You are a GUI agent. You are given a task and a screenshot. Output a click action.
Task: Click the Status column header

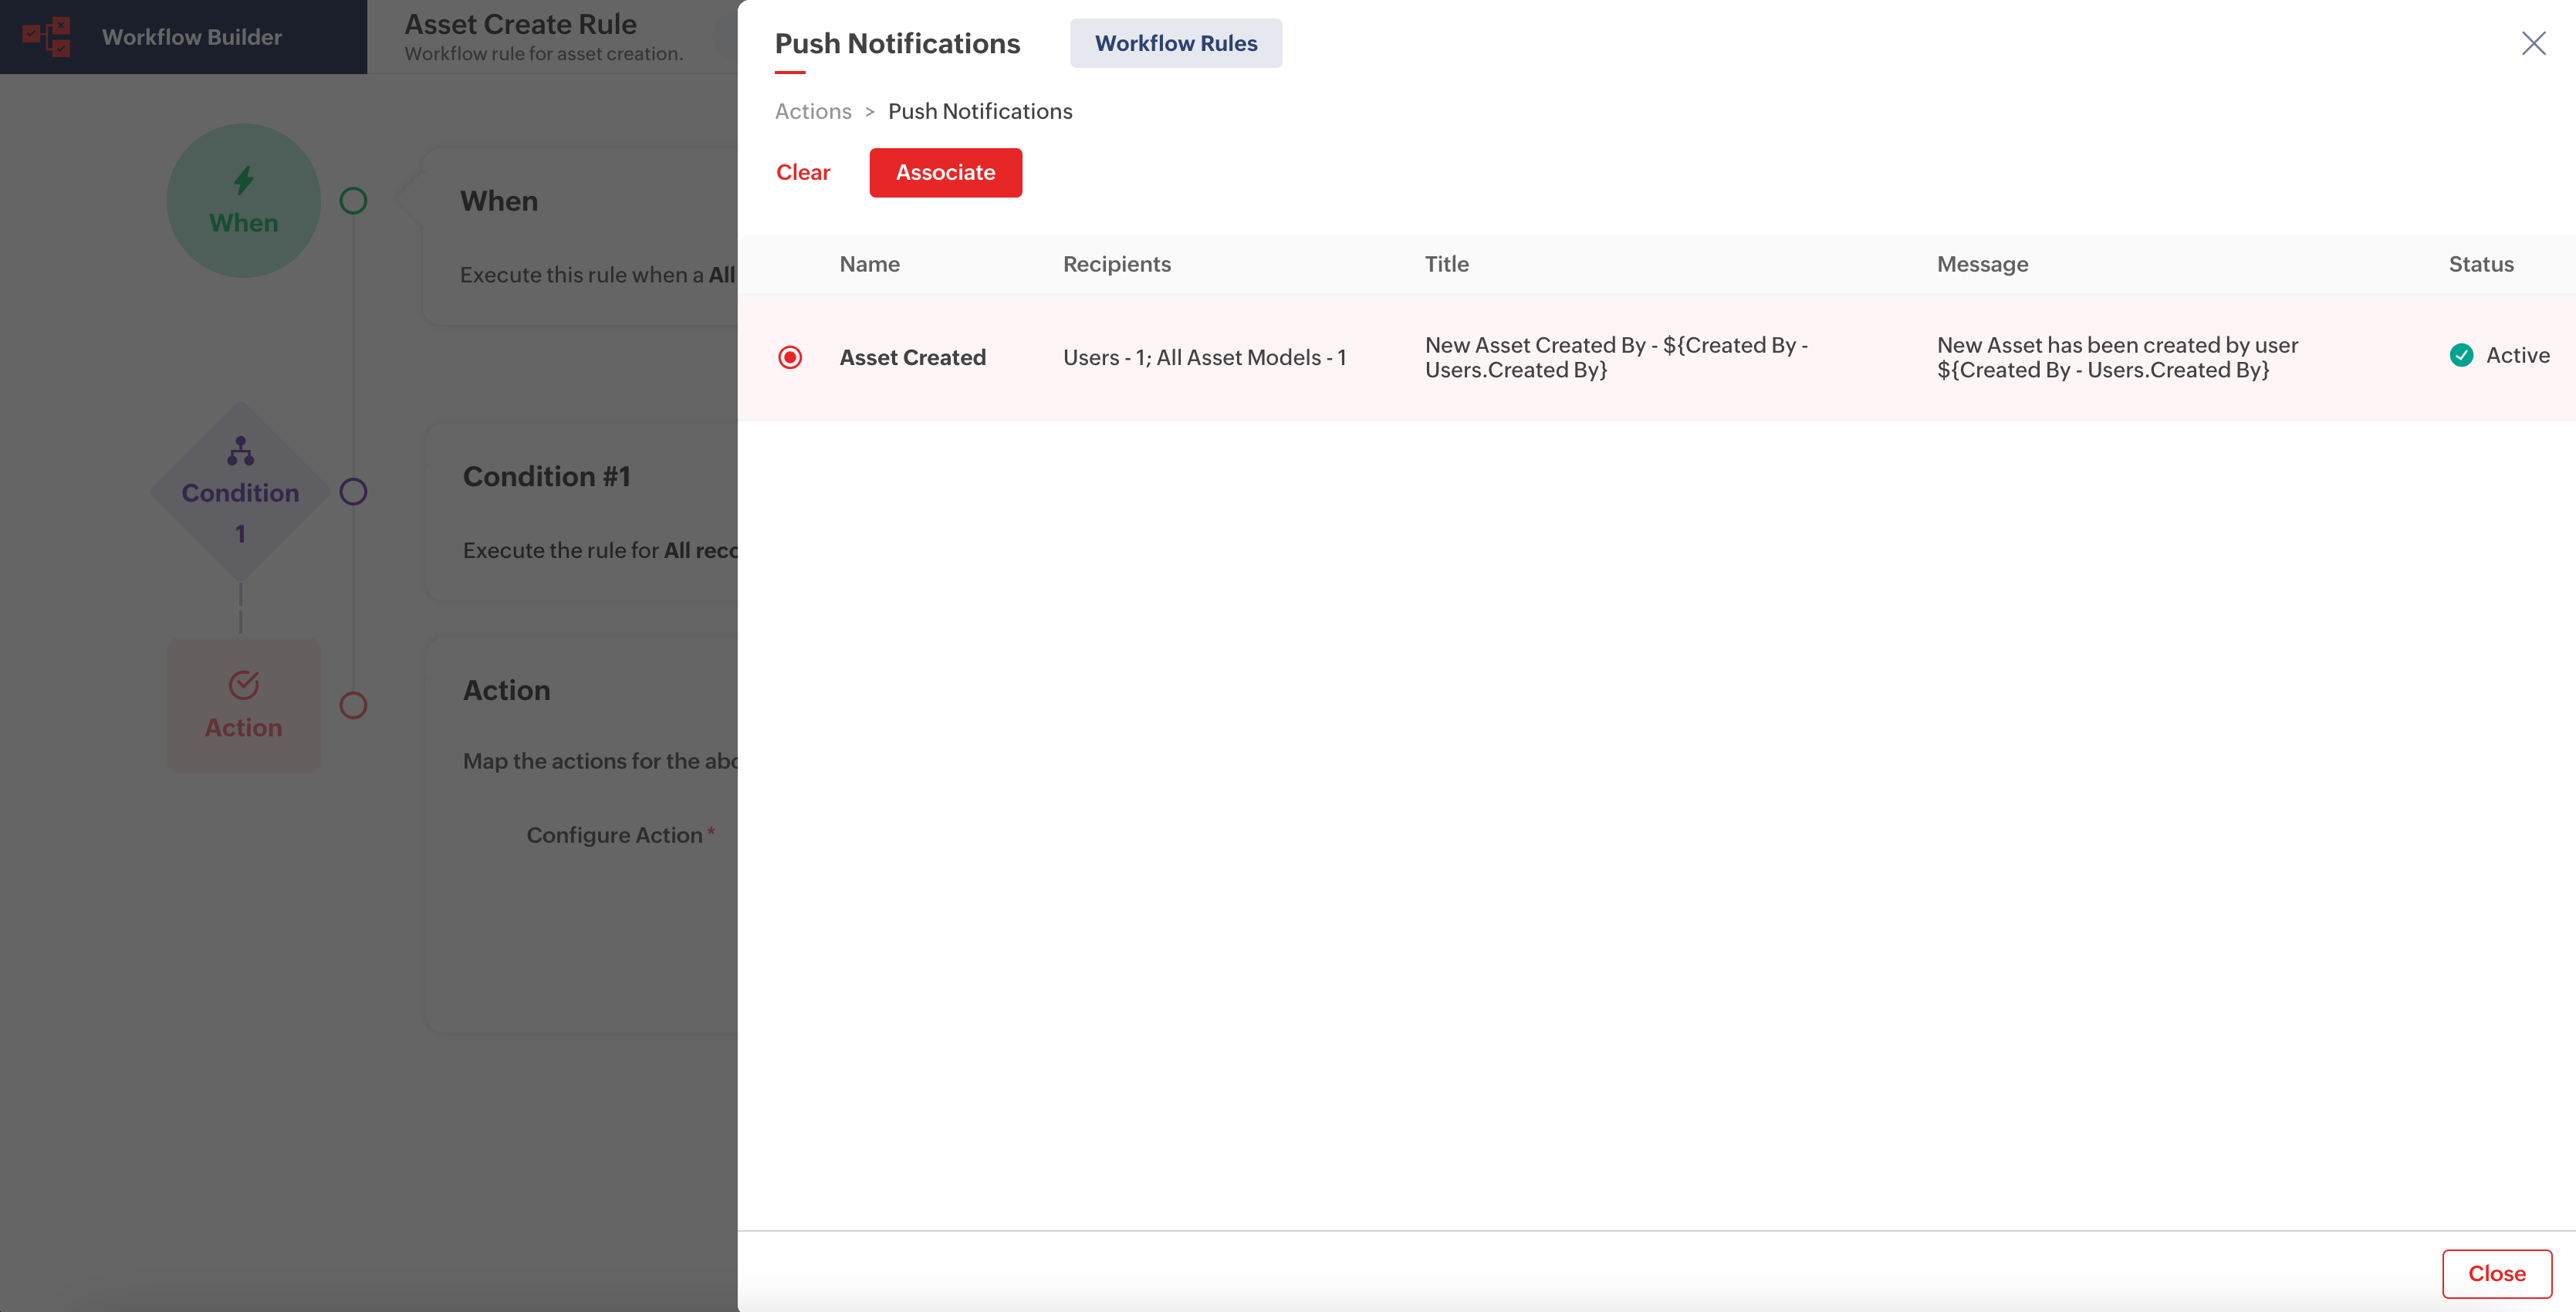(x=2480, y=264)
